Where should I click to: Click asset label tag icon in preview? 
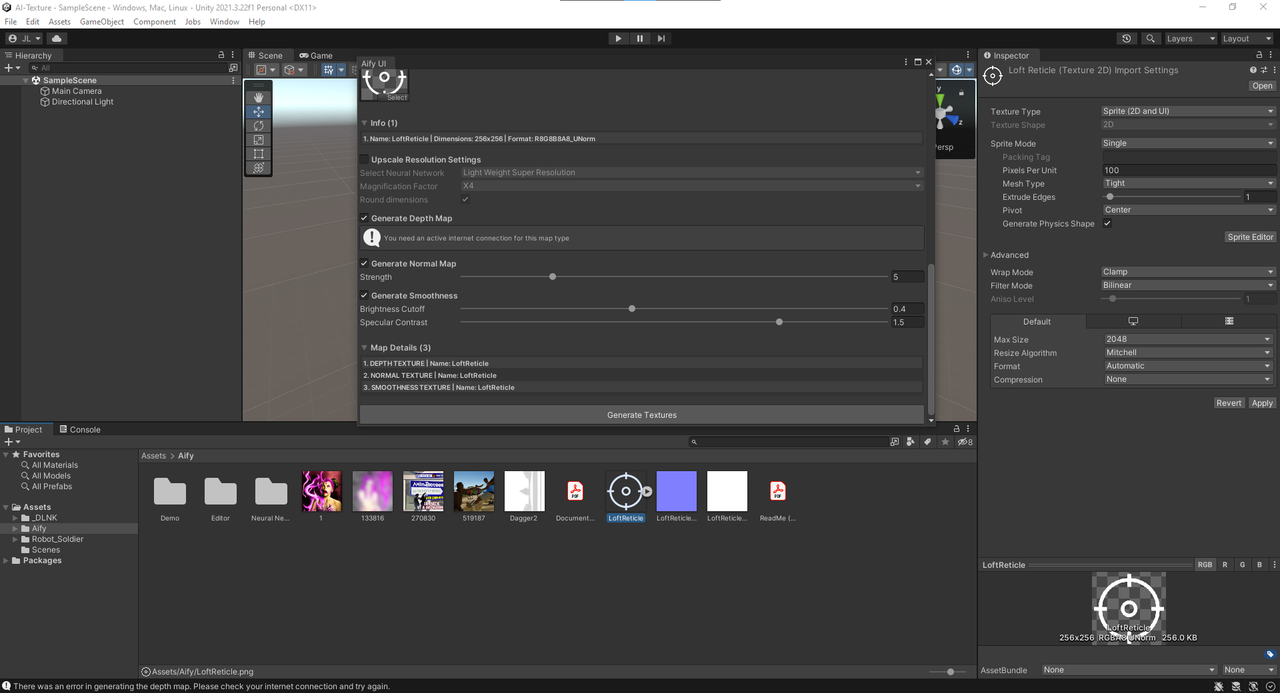click(1270, 654)
